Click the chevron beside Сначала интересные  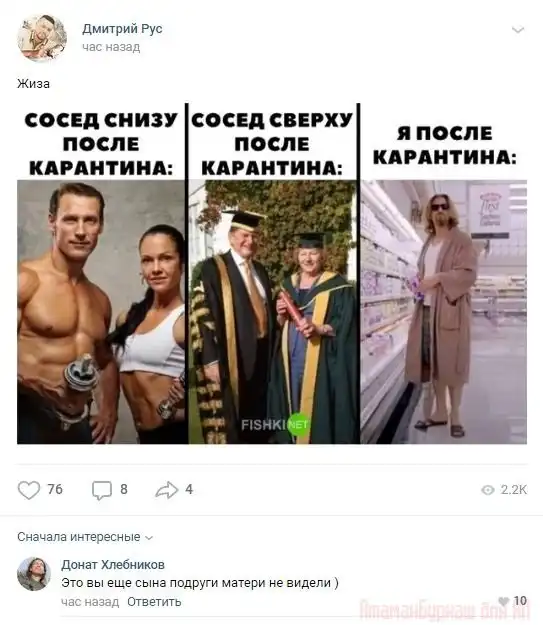coord(149,538)
